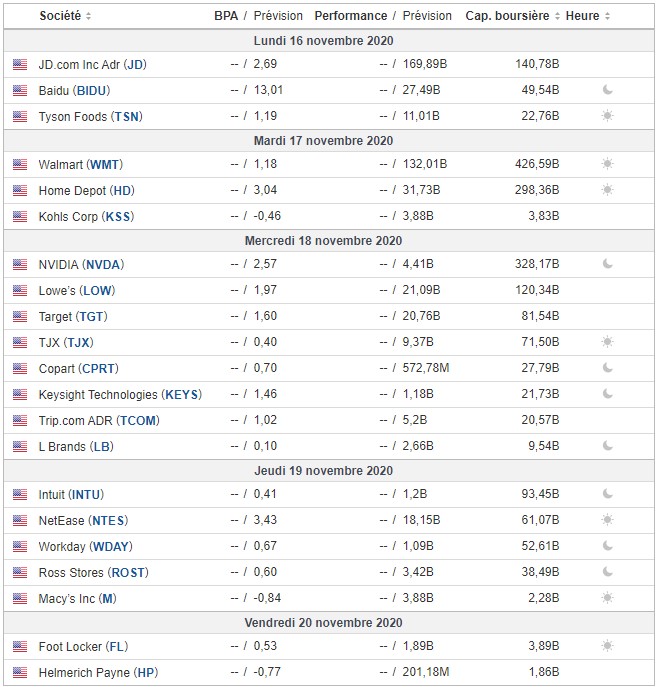Click the US flag next to Foot Locker

click(x=20, y=646)
